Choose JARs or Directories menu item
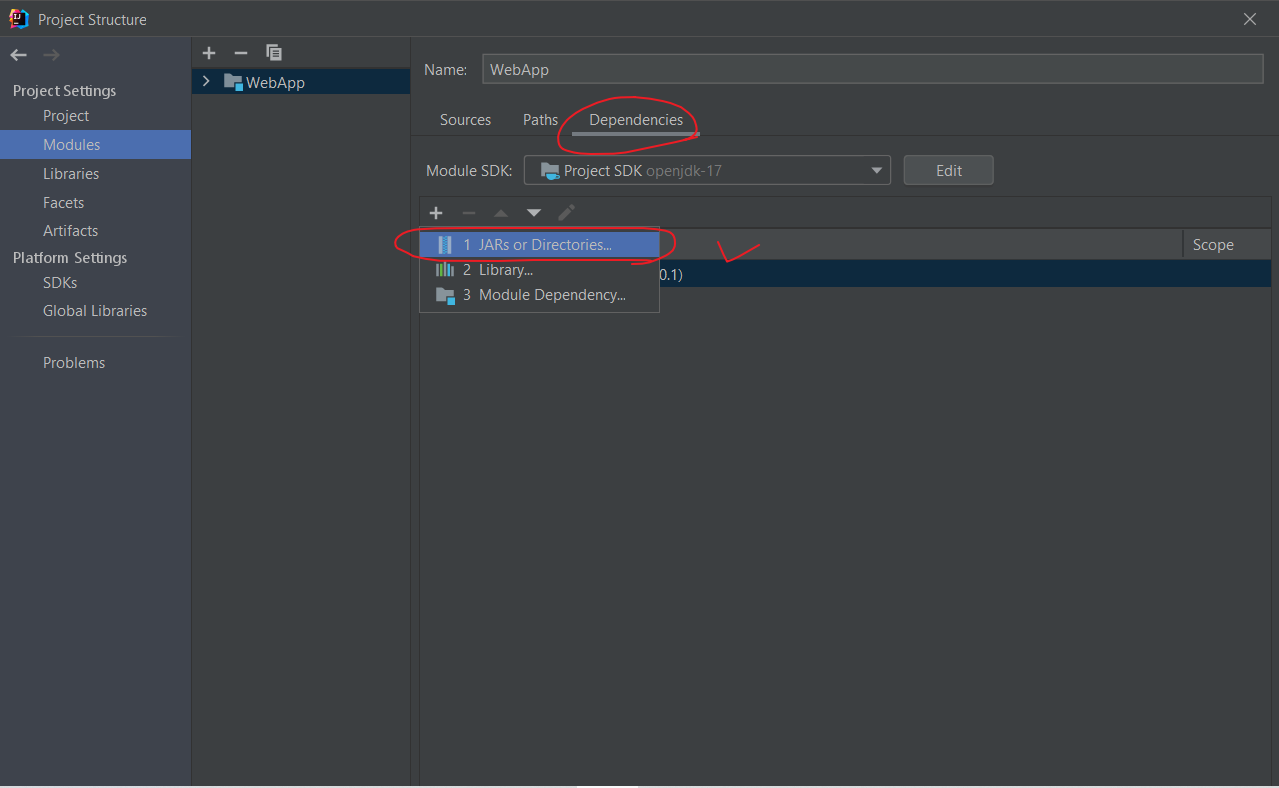 539,244
